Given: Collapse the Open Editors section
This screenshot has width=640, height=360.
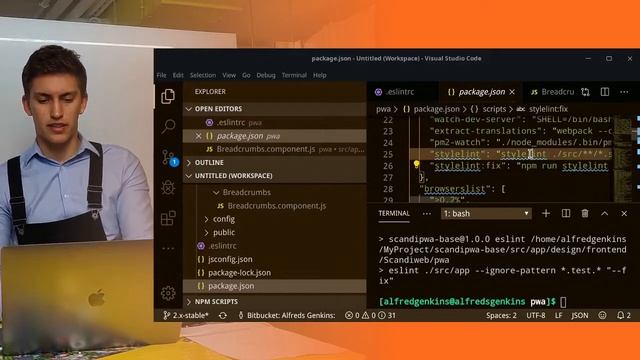Looking at the screenshot, I should click(274, 109).
